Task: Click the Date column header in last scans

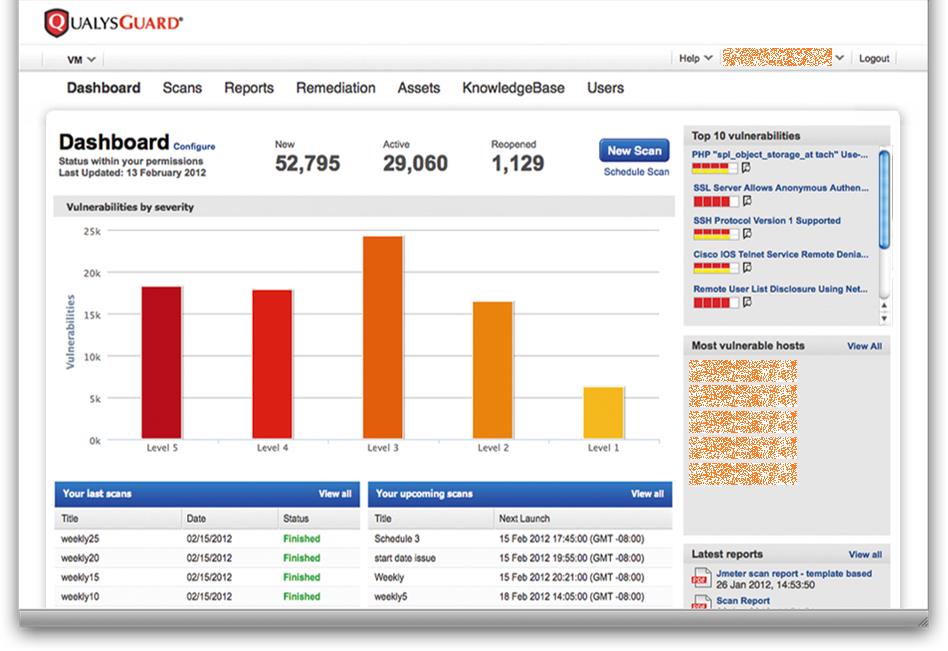Action: point(196,519)
